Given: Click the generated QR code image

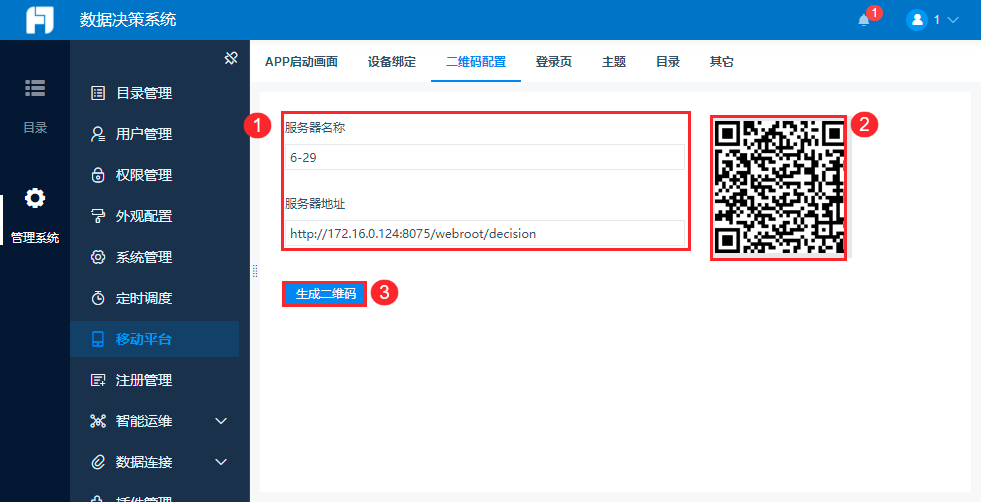Looking at the screenshot, I should [779, 187].
